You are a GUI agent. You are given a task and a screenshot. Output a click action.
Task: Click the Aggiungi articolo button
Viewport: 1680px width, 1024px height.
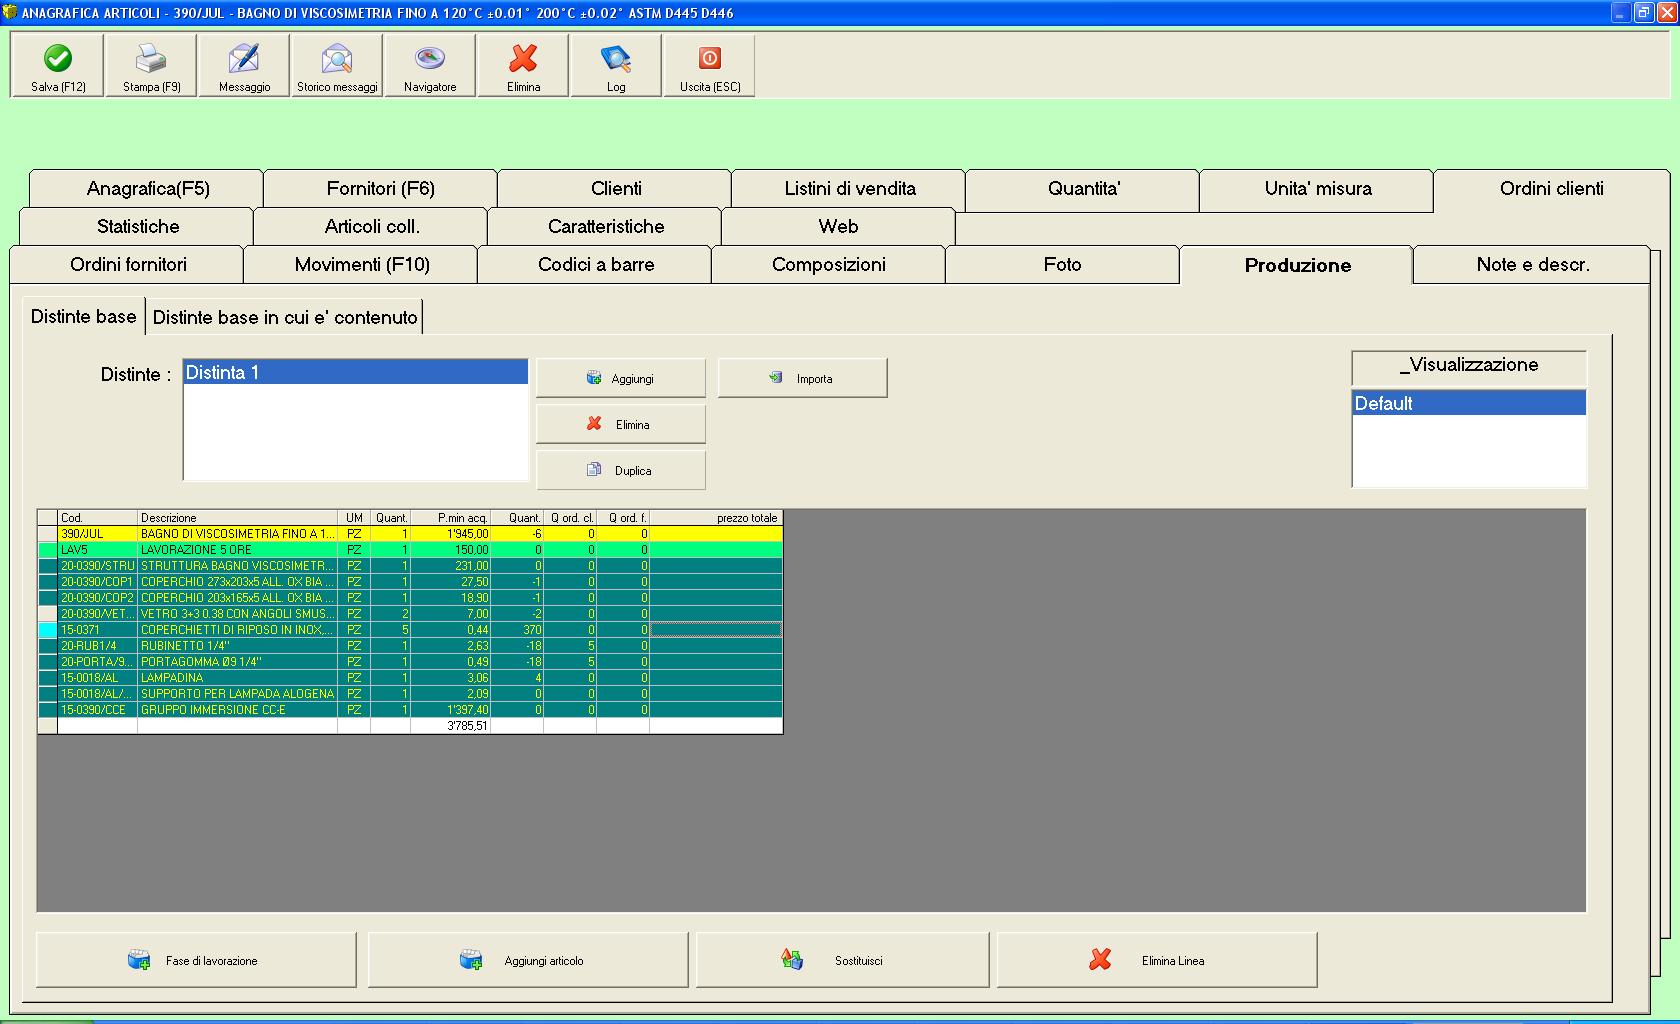(528, 961)
